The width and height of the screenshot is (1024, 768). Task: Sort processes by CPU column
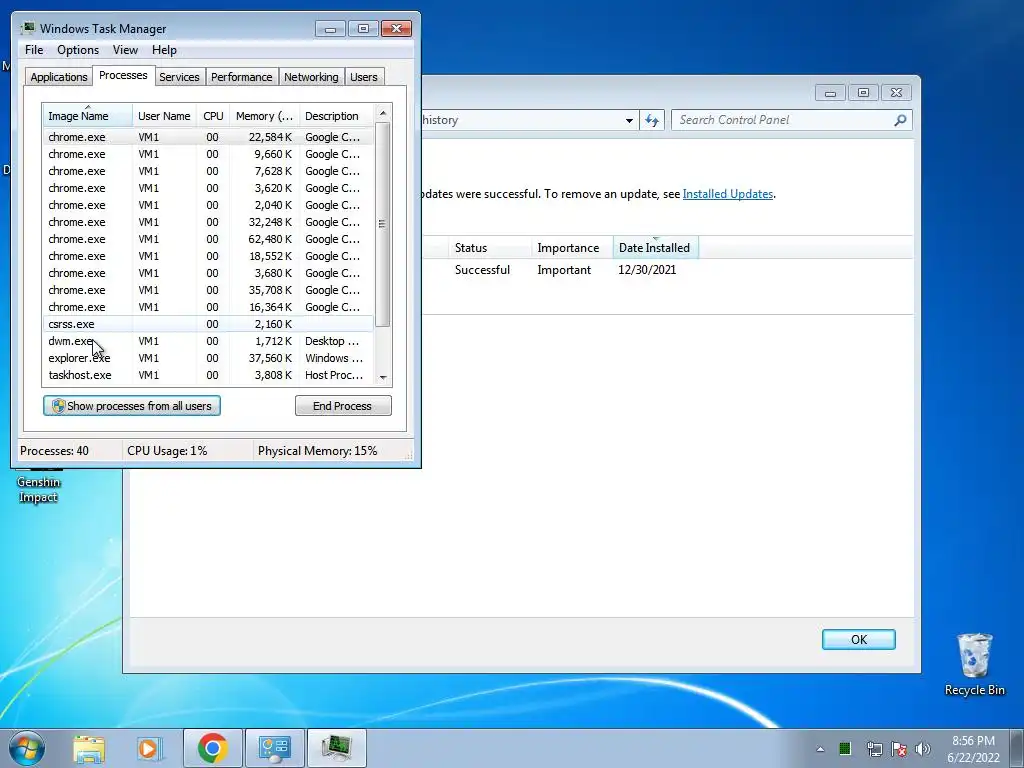pos(213,116)
